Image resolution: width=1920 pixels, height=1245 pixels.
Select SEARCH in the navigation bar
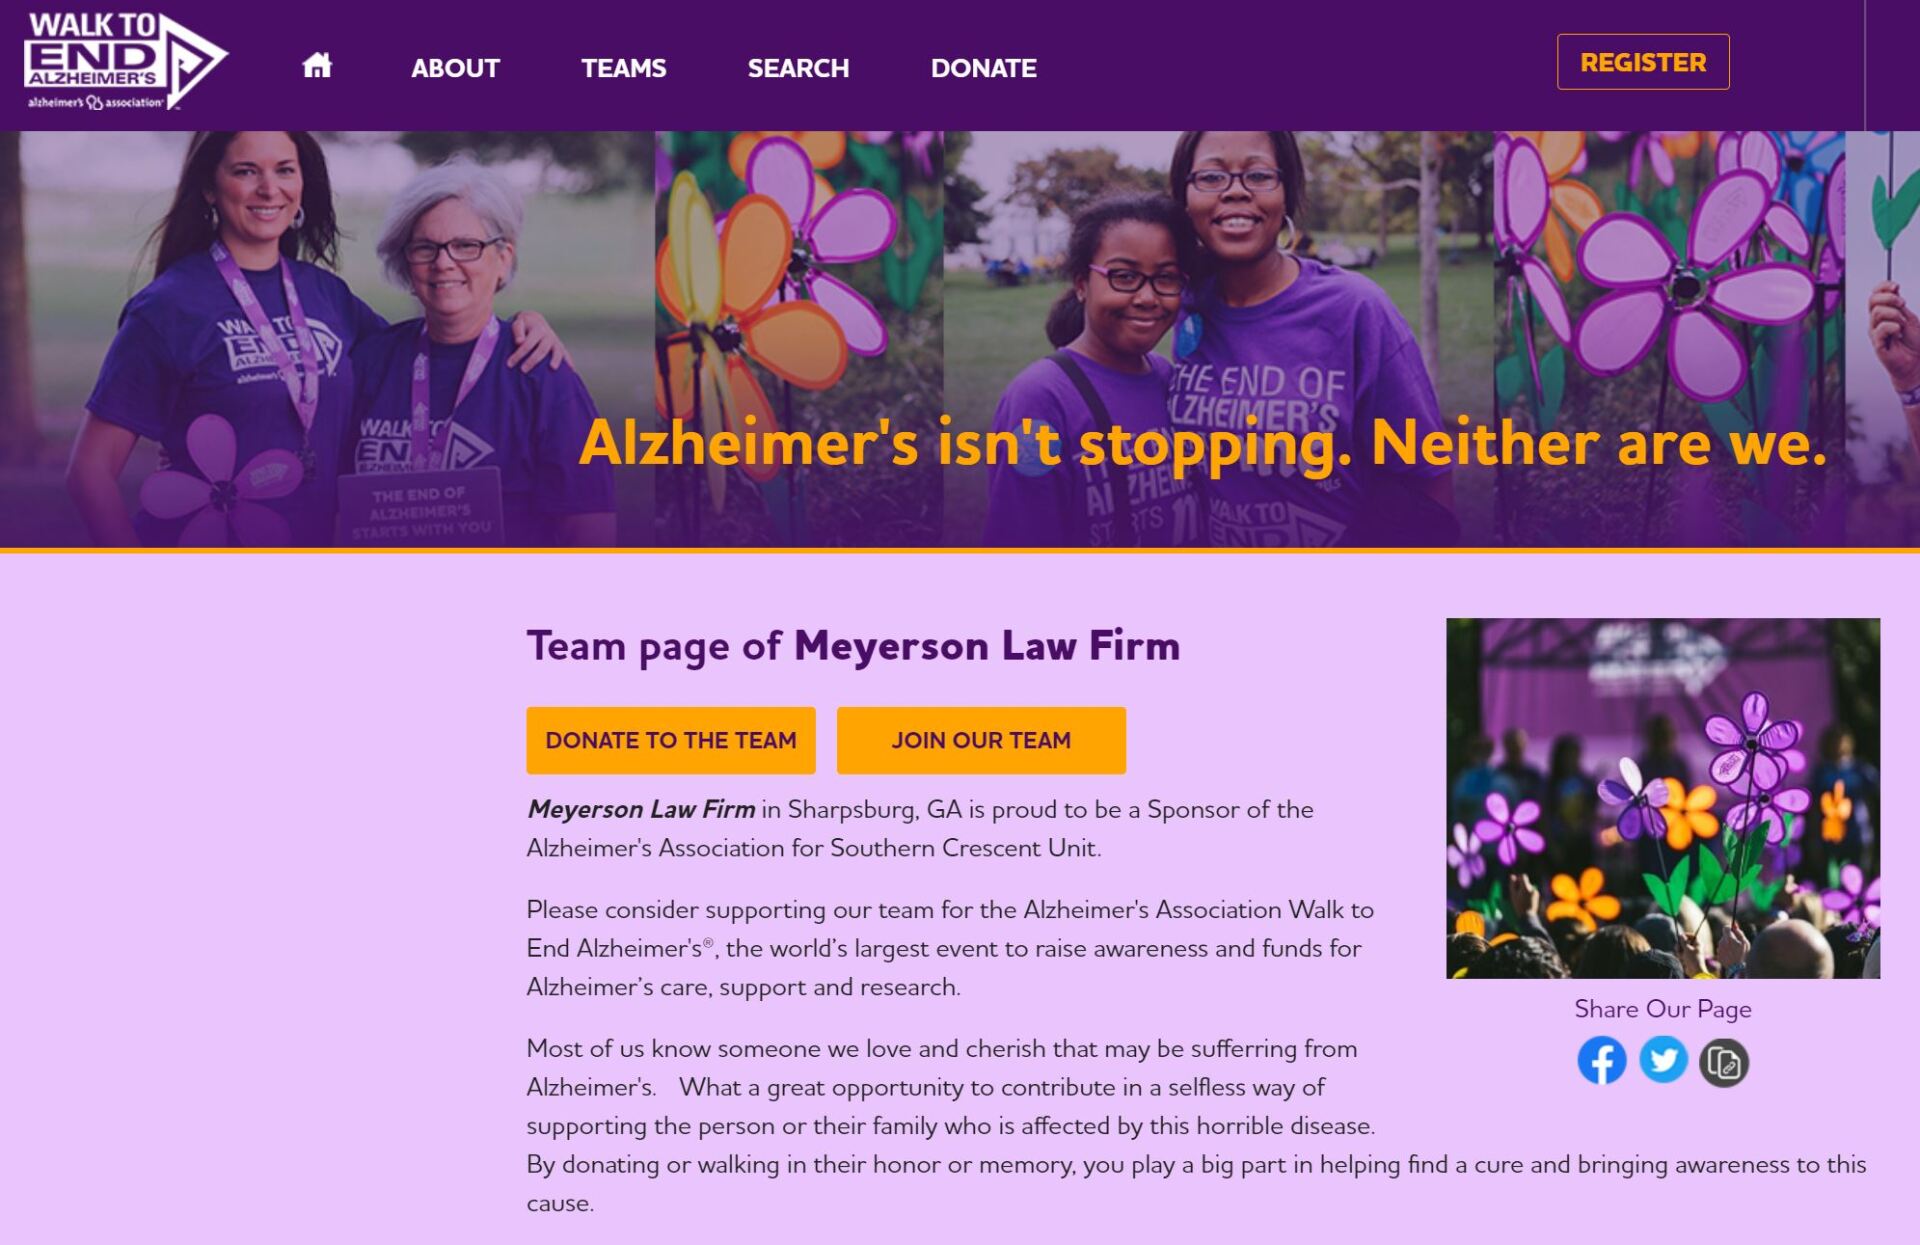[x=798, y=68]
